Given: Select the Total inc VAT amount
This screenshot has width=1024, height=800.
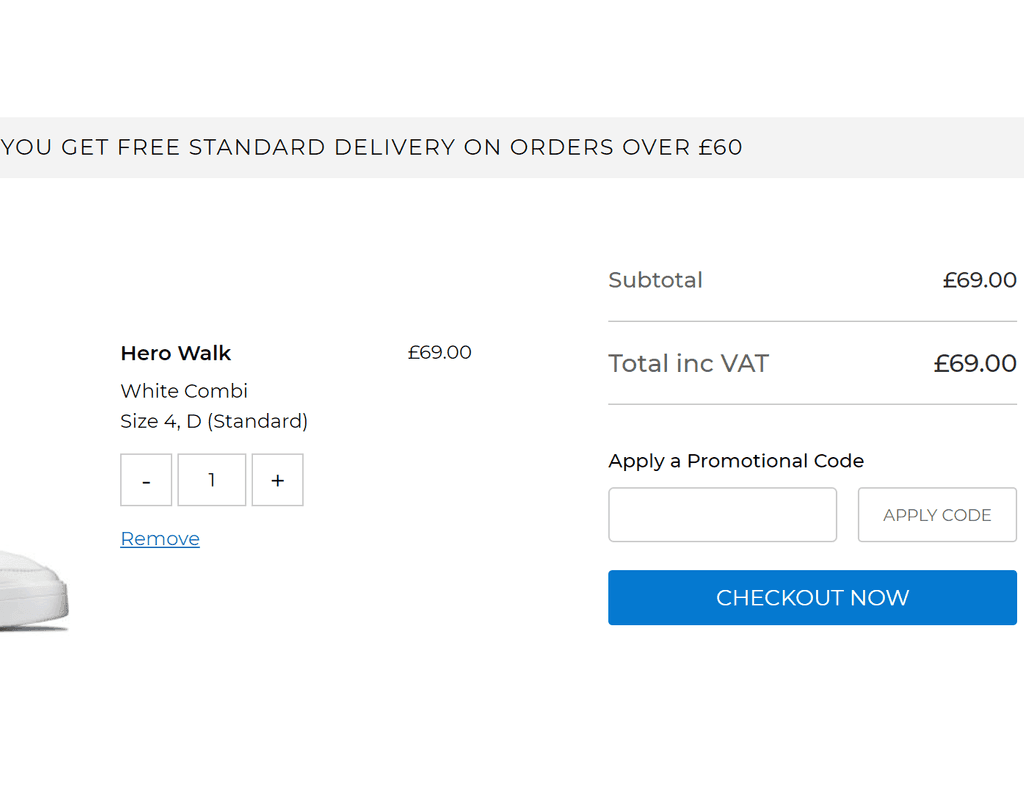Looking at the screenshot, I should pyautogui.click(x=975, y=363).
